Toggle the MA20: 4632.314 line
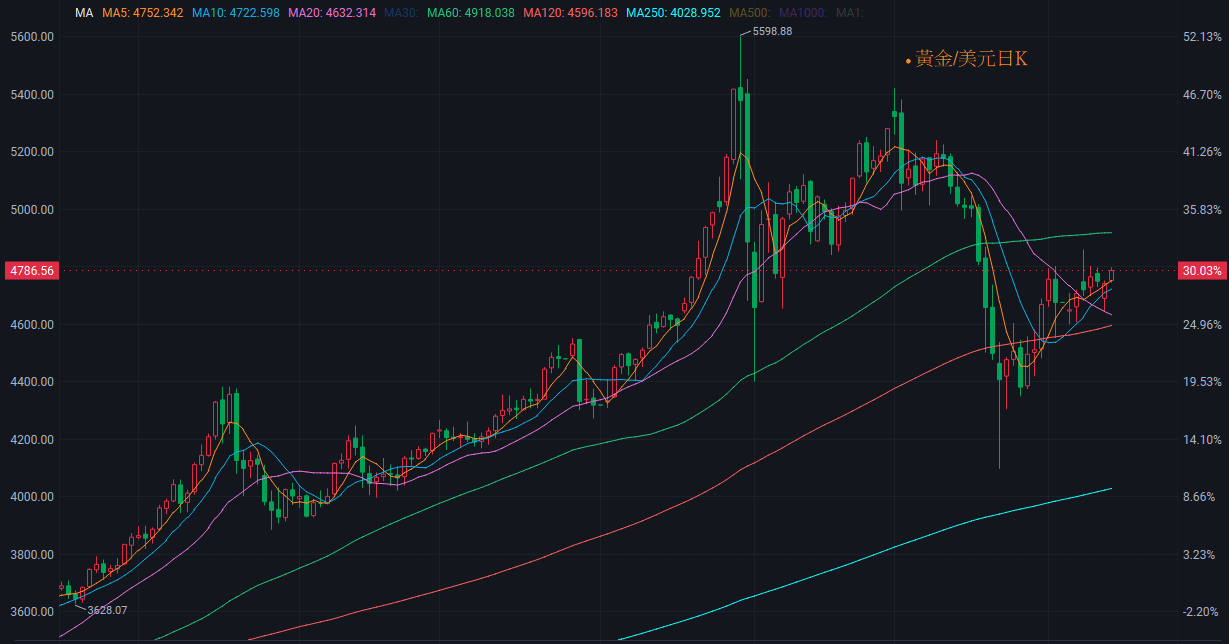 click(x=331, y=13)
